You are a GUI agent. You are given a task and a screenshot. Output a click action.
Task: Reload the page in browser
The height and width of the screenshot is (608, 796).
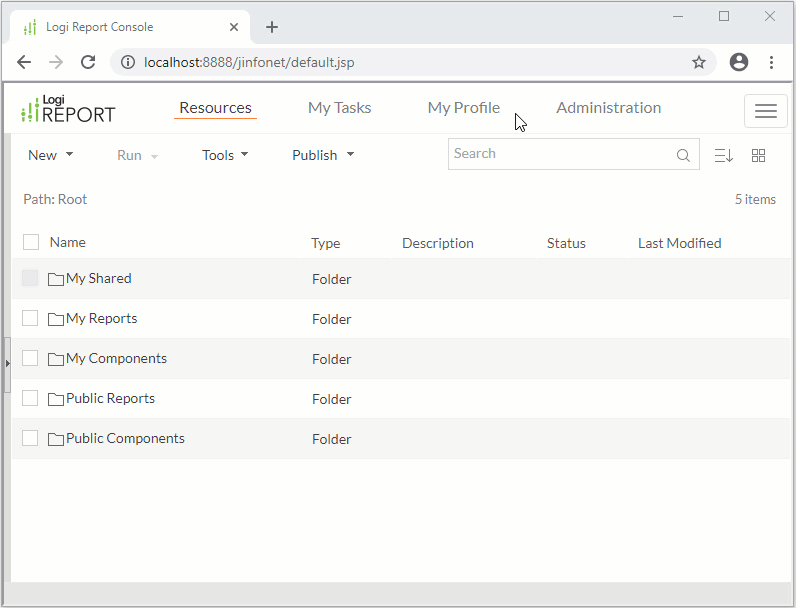tap(88, 62)
